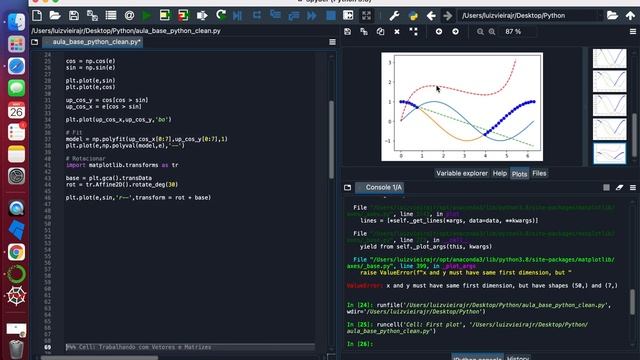Click the import matplotlib.transforms code line

tap(122, 165)
